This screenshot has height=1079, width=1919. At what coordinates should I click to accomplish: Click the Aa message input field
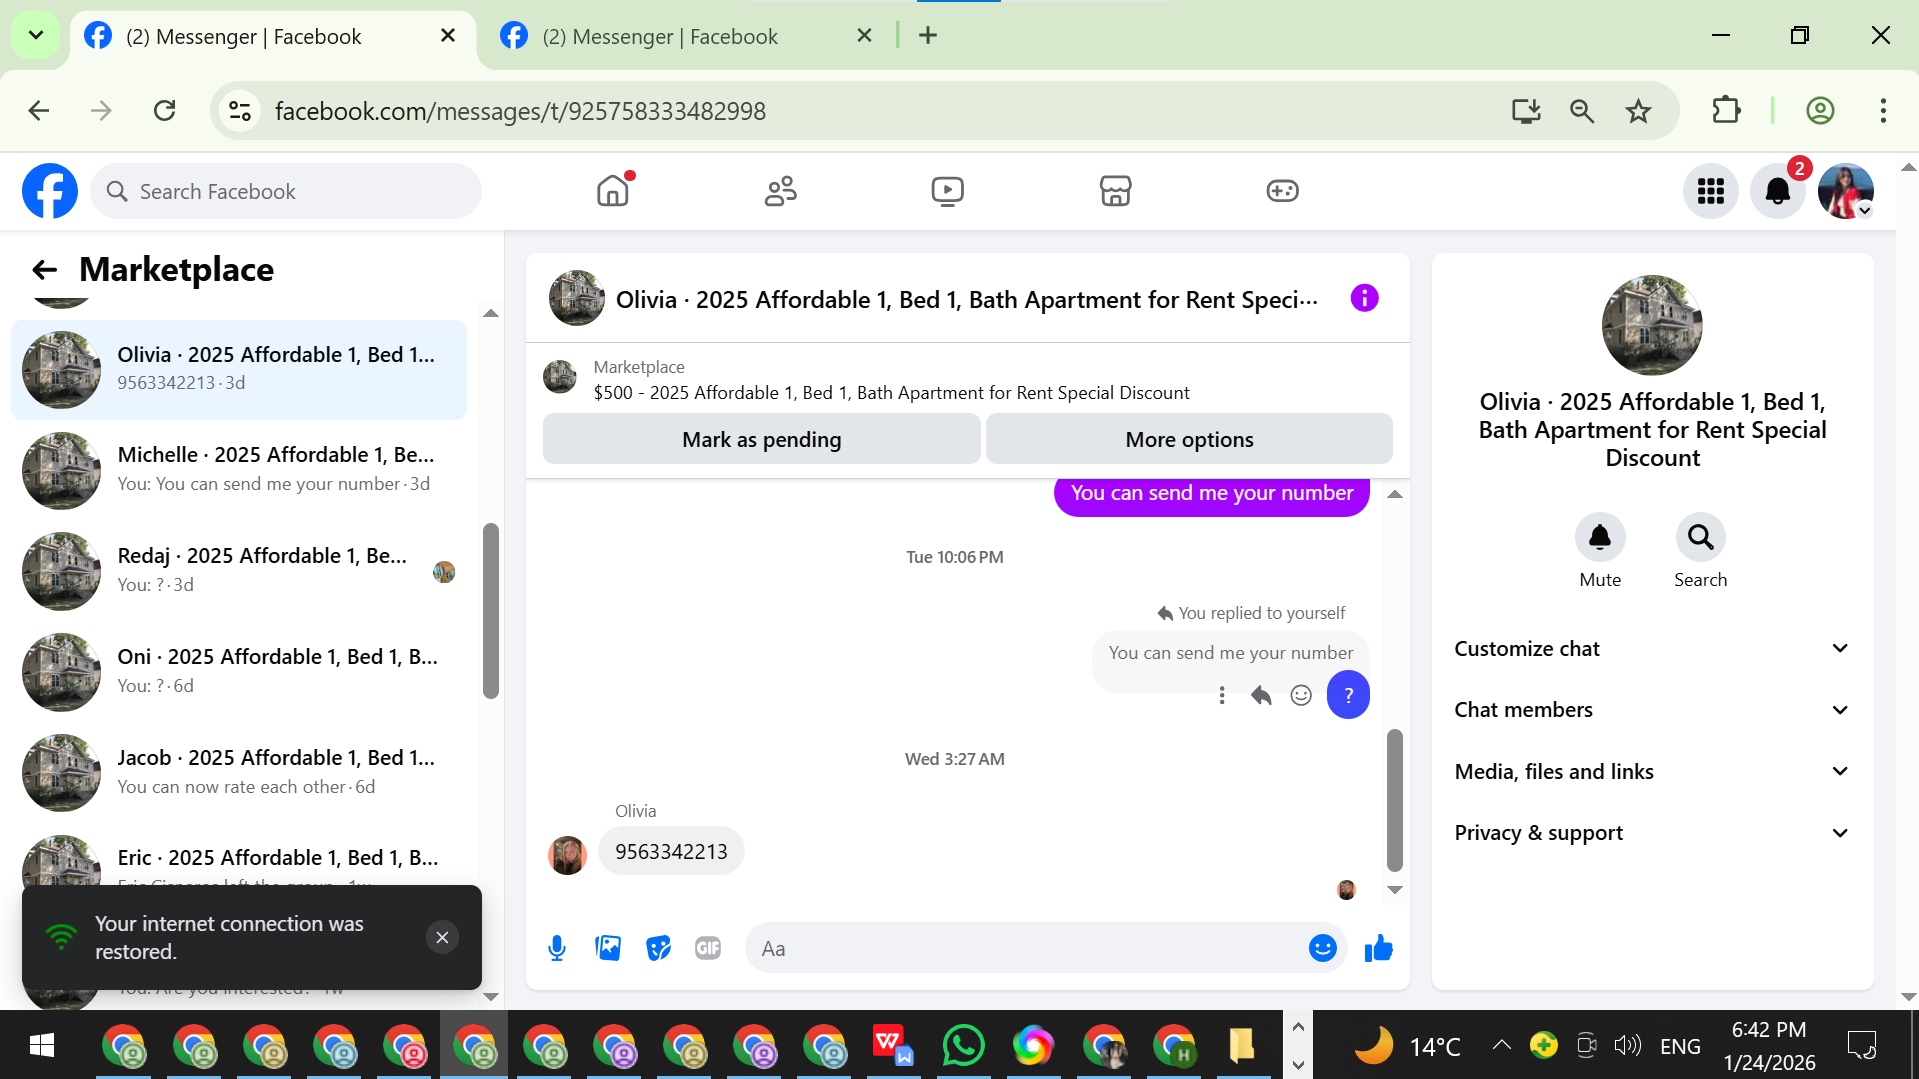1030,948
